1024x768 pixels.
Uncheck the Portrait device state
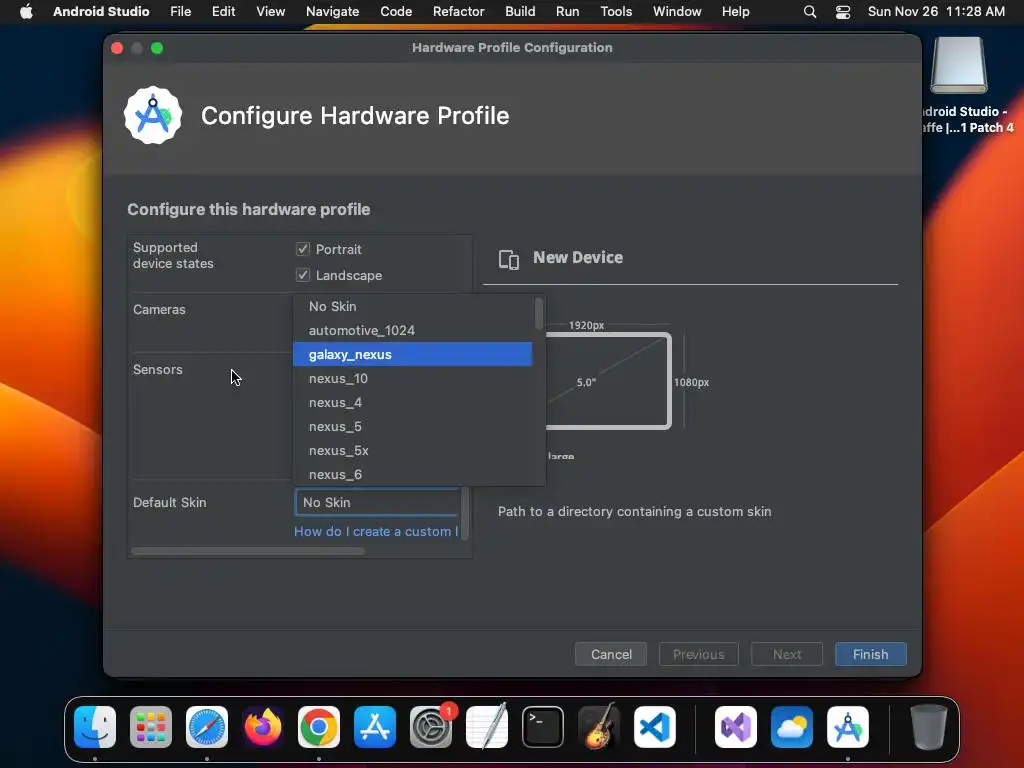tap(302, 249)
